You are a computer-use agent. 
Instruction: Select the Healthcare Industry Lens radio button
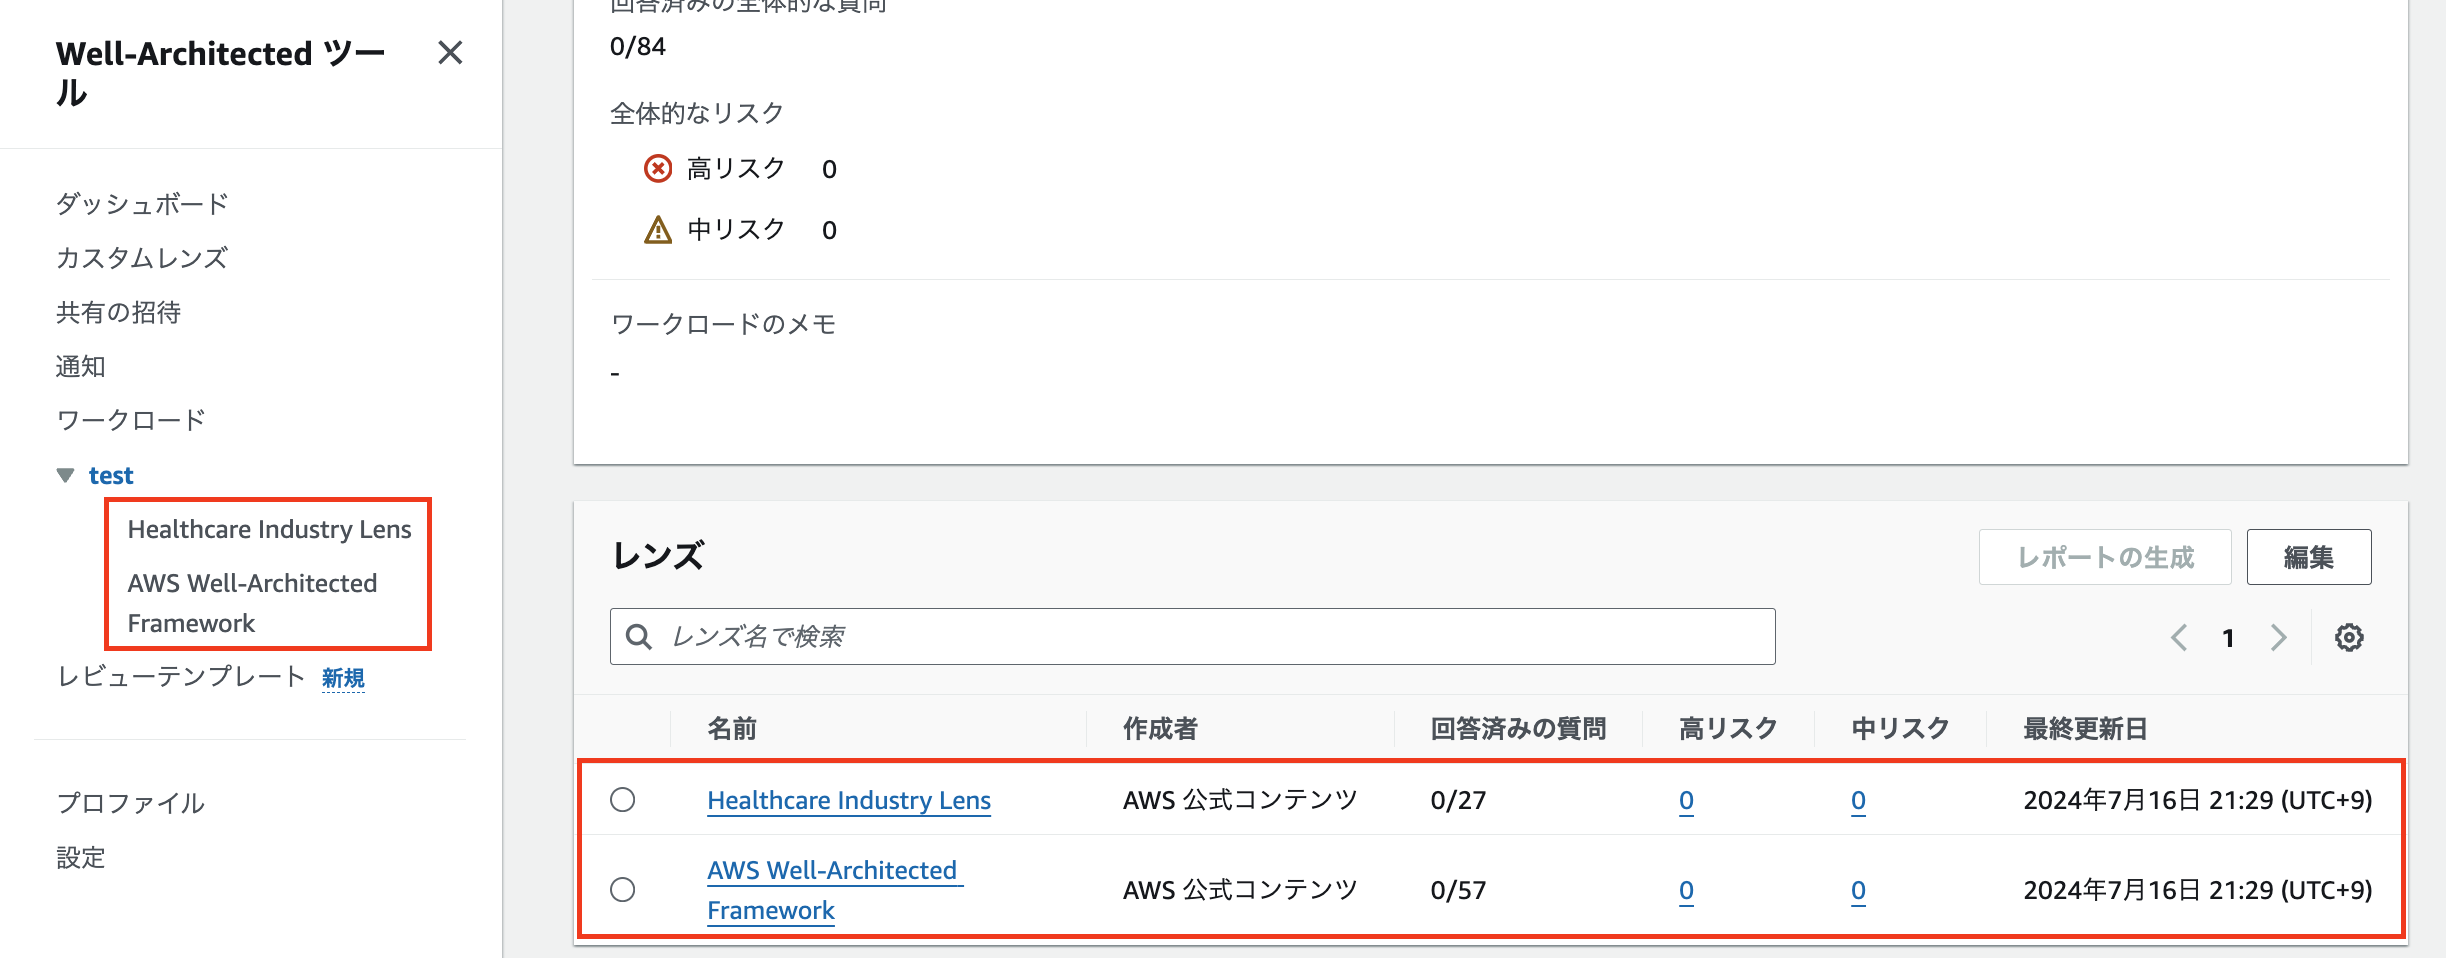coord(623,800)
